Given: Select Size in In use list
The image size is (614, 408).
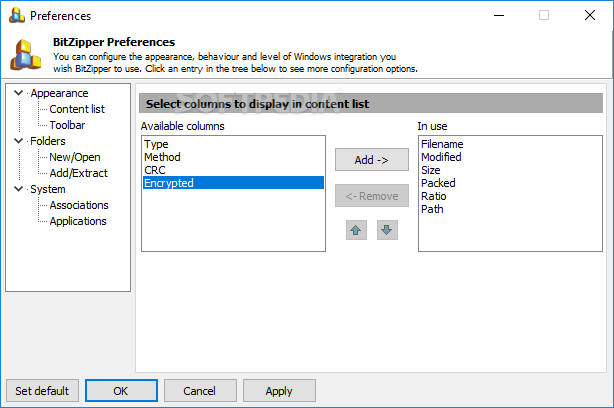Looking at the screenshot, I should [510, 170].
